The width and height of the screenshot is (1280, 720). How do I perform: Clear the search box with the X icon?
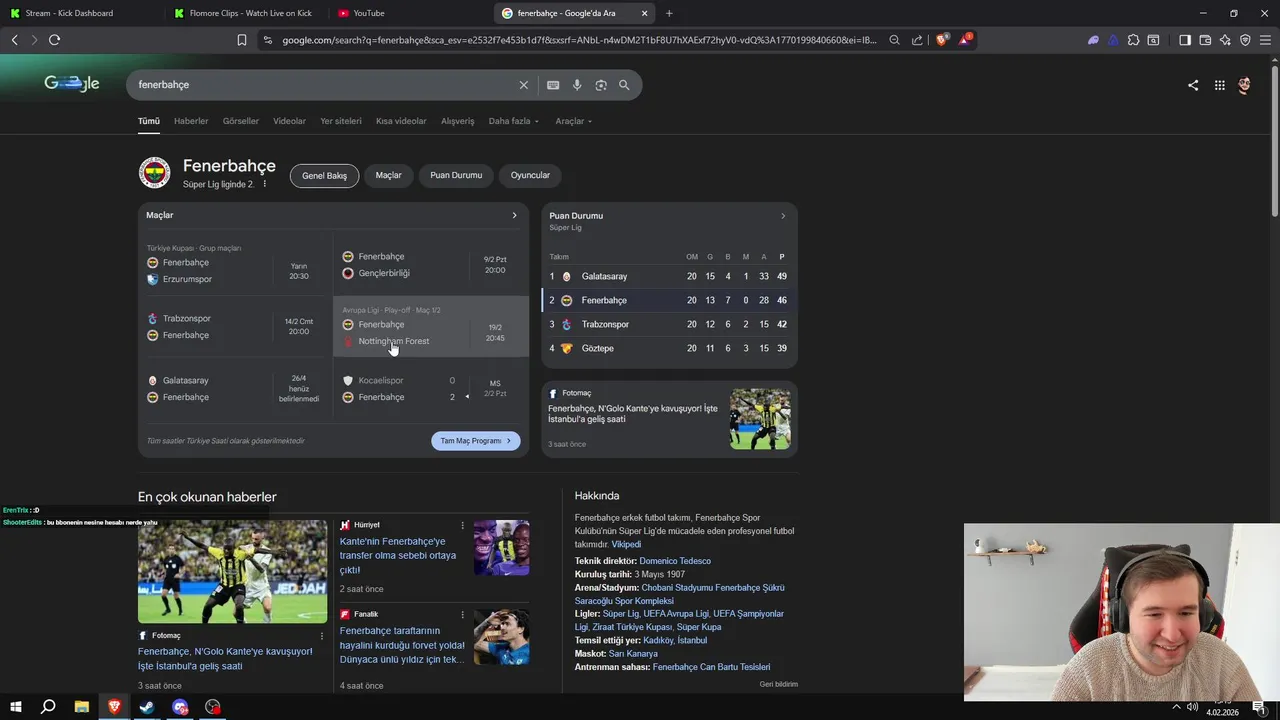click(x=523, y=85)
